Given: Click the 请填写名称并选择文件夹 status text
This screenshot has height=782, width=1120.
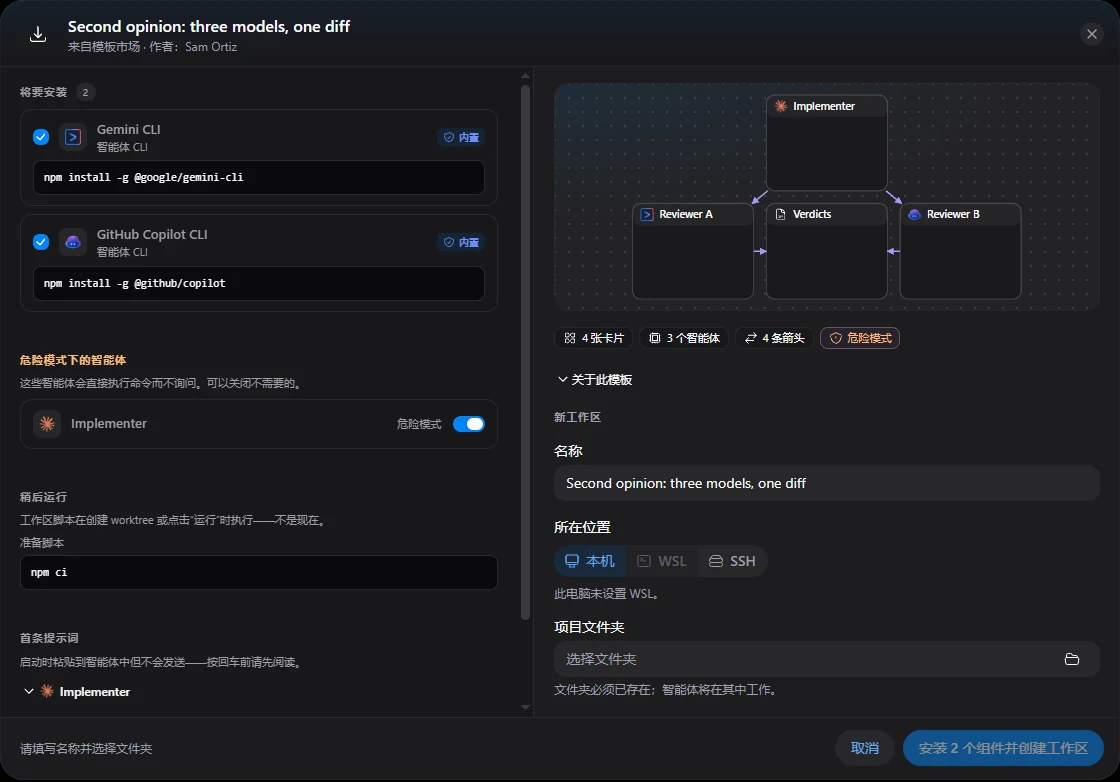Looking at the screenshot, I should click(x=86, y=748).
